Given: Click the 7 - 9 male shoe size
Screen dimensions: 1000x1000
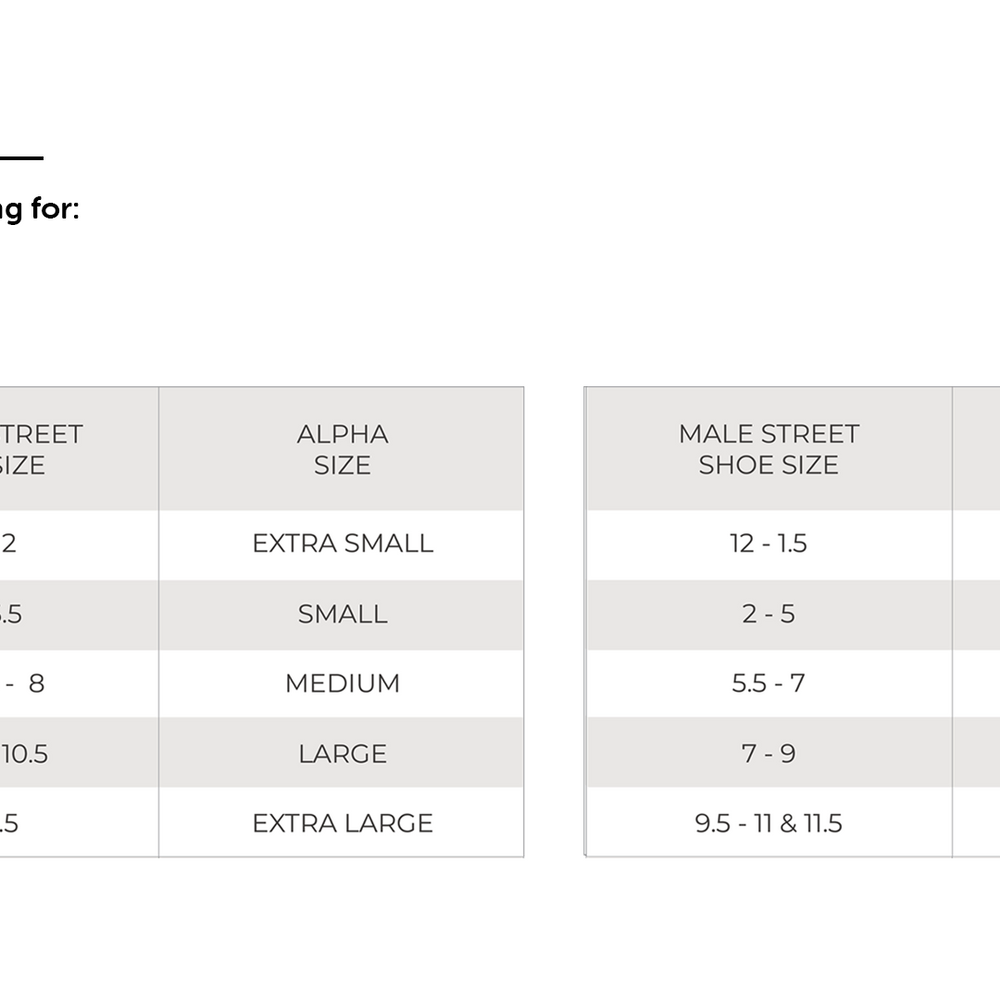Looking at the screenshot, I should point(768,753).
